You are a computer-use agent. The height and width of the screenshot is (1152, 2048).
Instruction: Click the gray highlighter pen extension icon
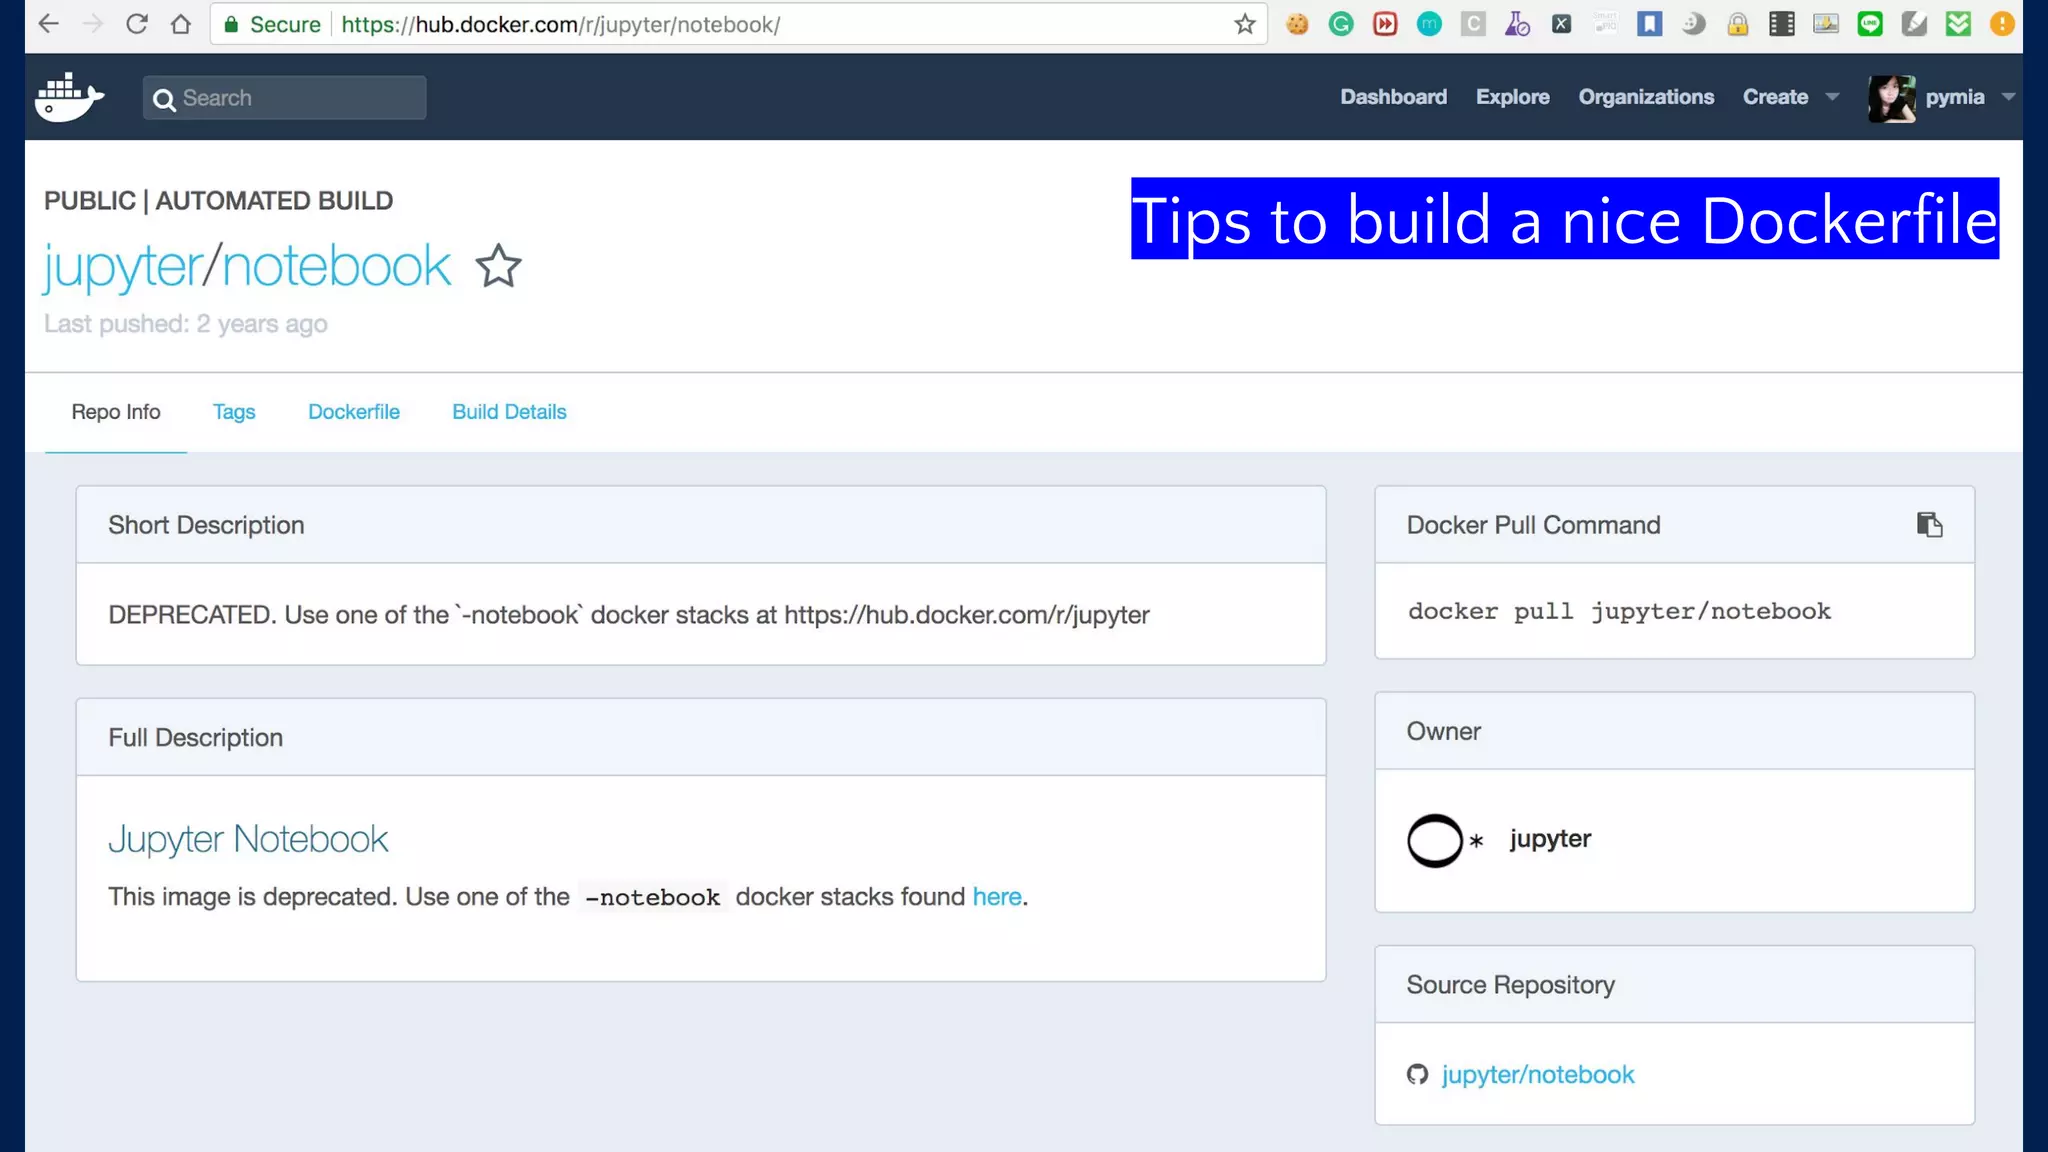[1914, 24]
